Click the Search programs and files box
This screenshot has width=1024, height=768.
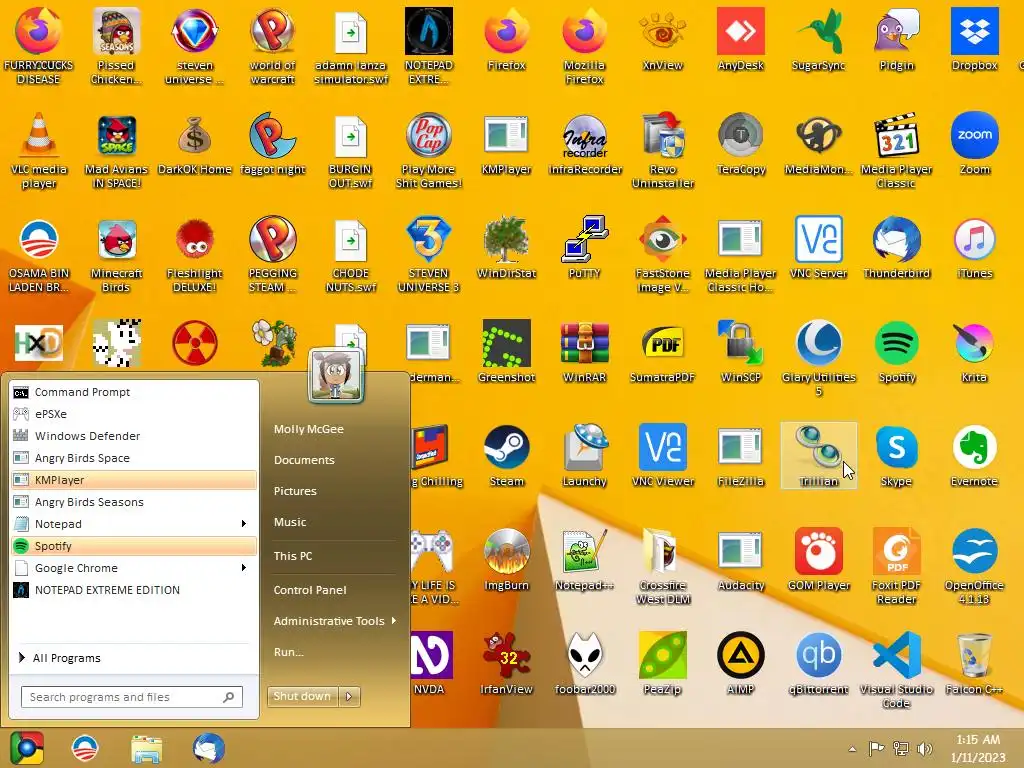132,697
